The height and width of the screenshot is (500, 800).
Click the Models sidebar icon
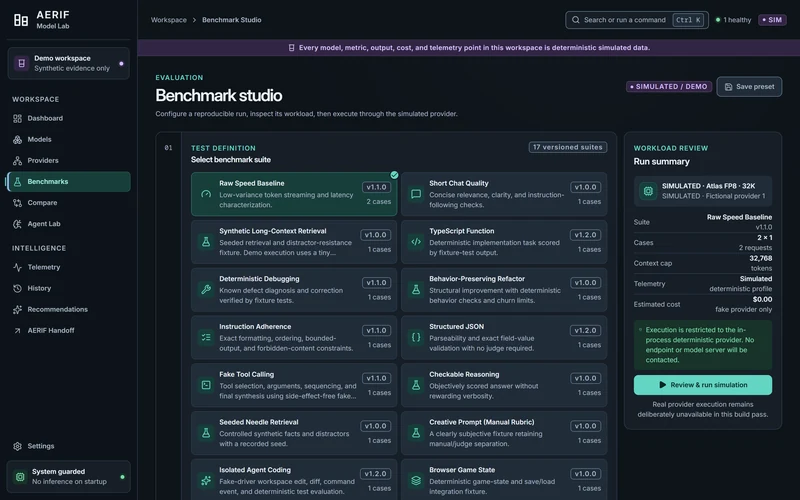[x=17, y=139]
